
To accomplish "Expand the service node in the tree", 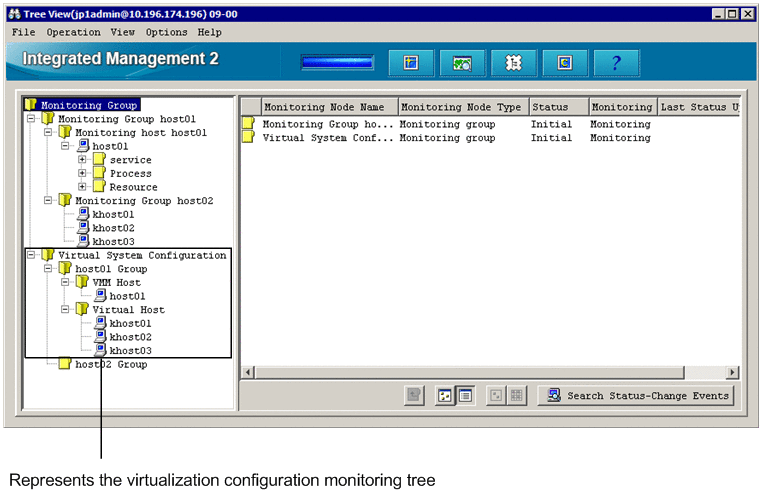I will 83,160.
